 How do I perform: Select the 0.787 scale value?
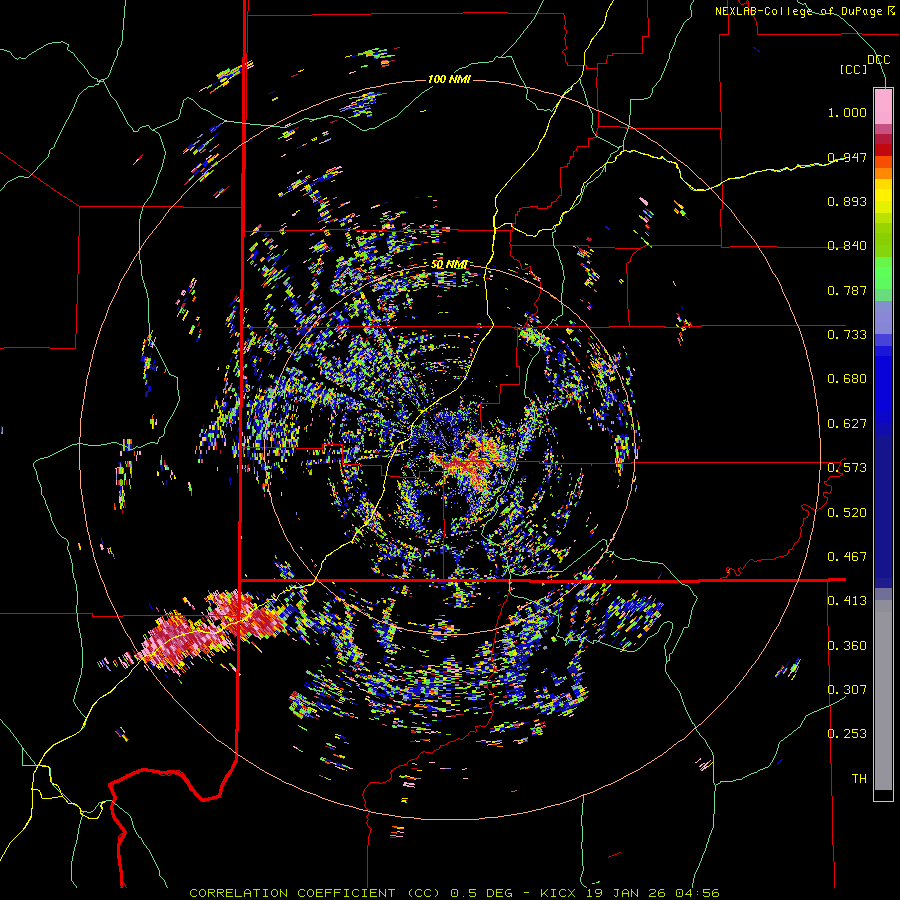pos(847,290)
